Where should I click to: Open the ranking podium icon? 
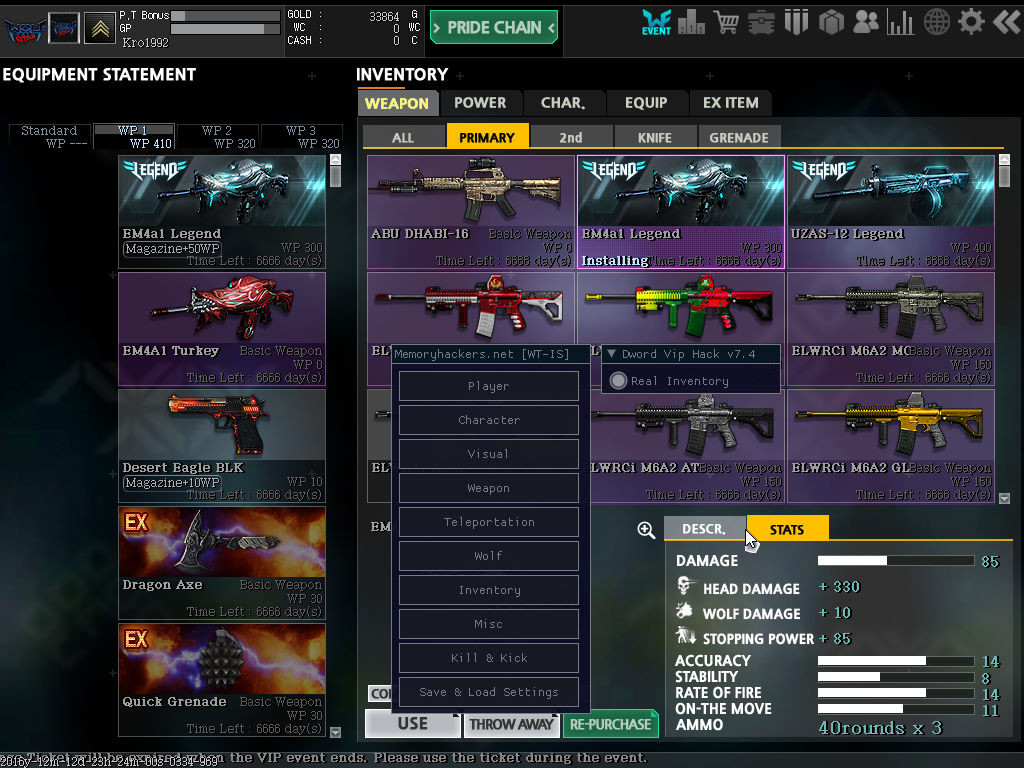(691, 23)
